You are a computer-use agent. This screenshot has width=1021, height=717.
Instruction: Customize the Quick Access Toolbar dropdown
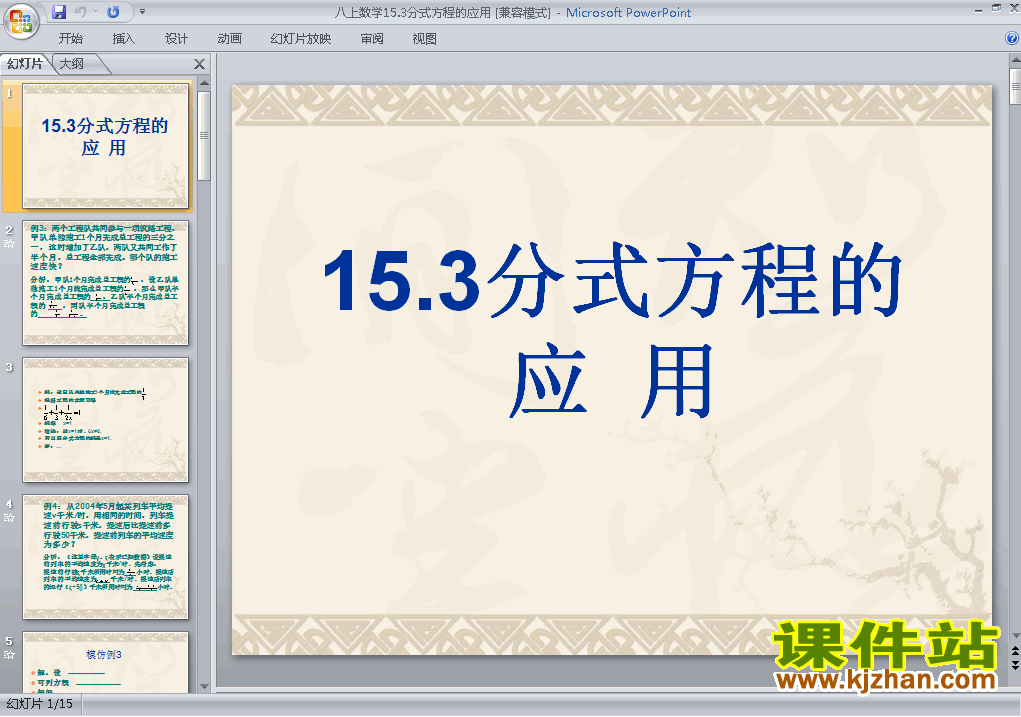coord(143,12)
